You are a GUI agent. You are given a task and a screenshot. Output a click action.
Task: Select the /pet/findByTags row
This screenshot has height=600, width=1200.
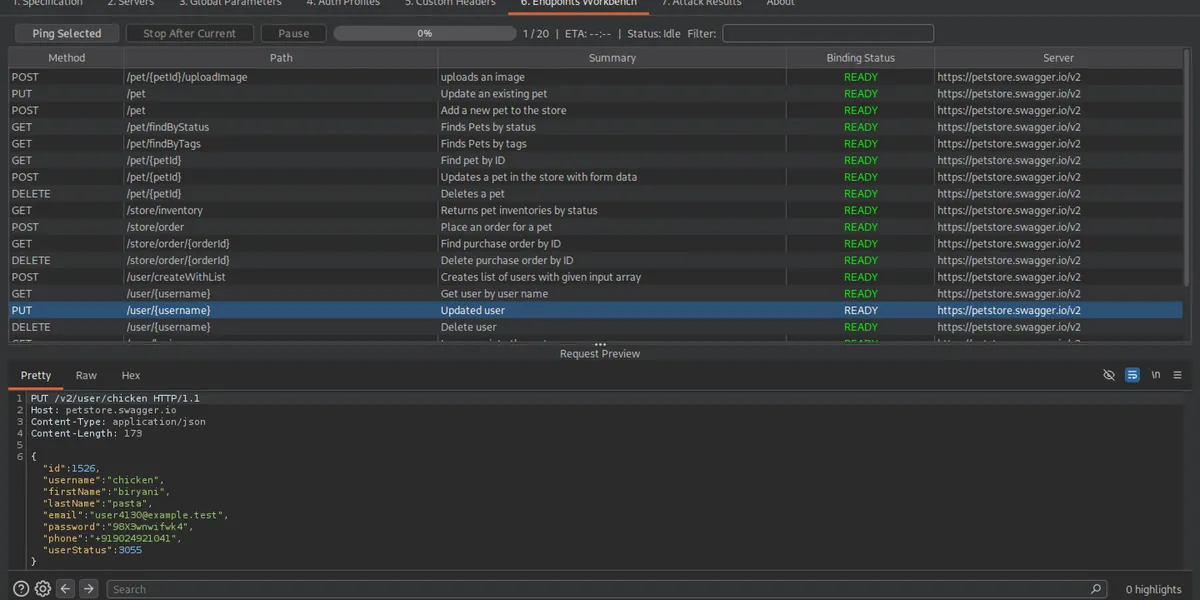tap(596, 144)
